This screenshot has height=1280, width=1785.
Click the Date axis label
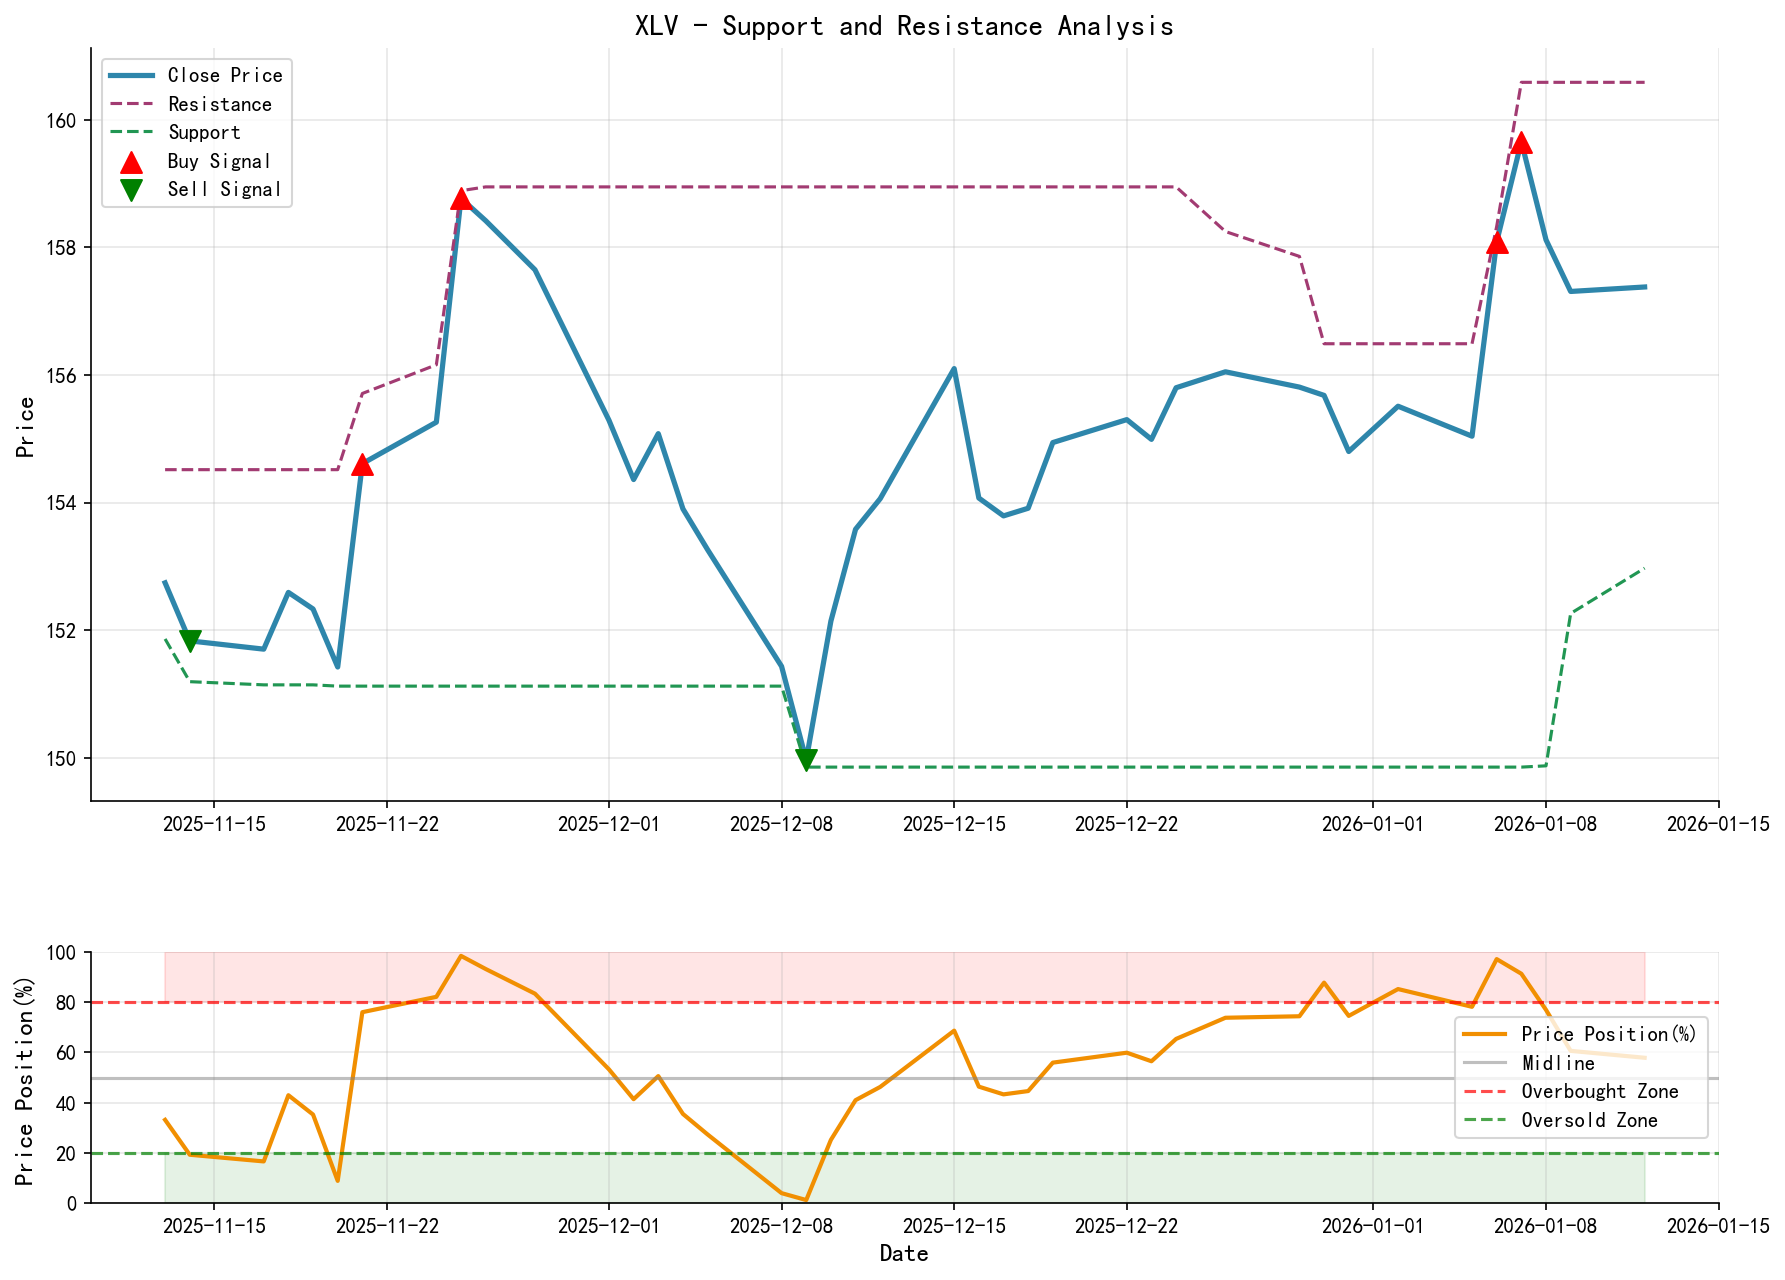[905, 1253]
